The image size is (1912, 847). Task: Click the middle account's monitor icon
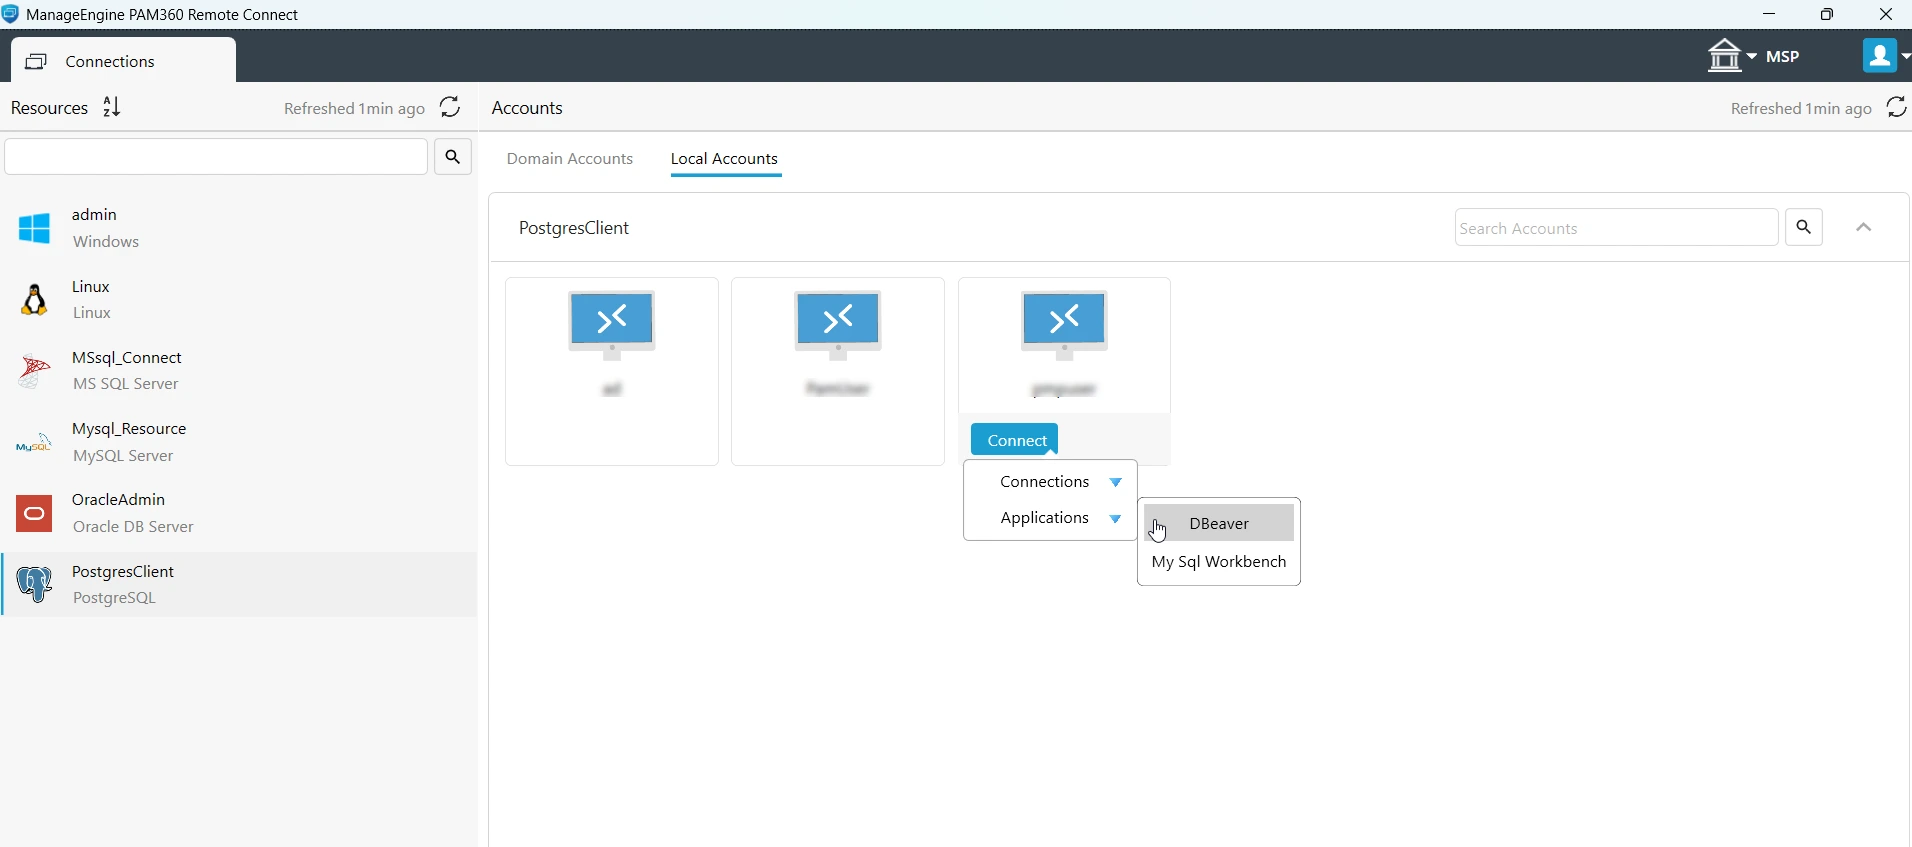(x=838, y=325)
